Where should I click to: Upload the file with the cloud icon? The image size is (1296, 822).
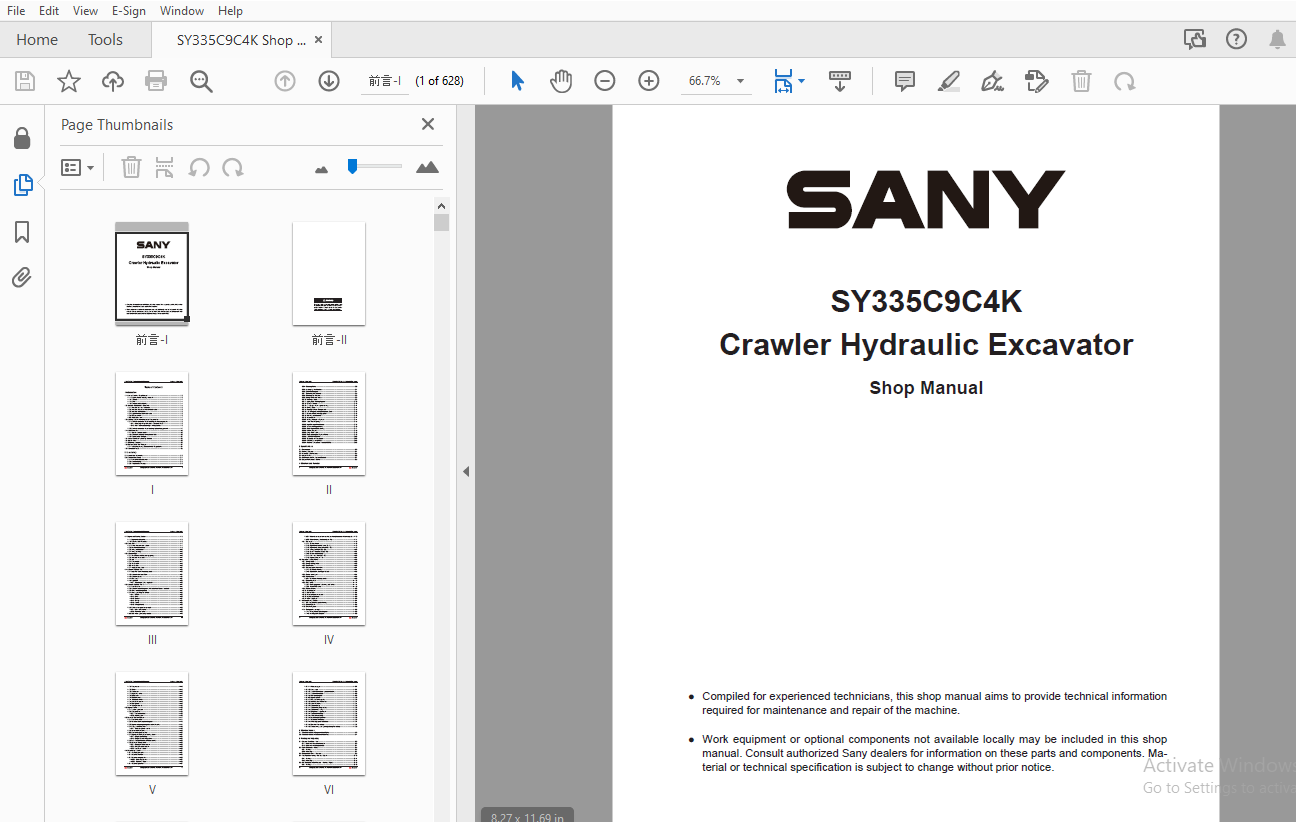tap(113, 81)
